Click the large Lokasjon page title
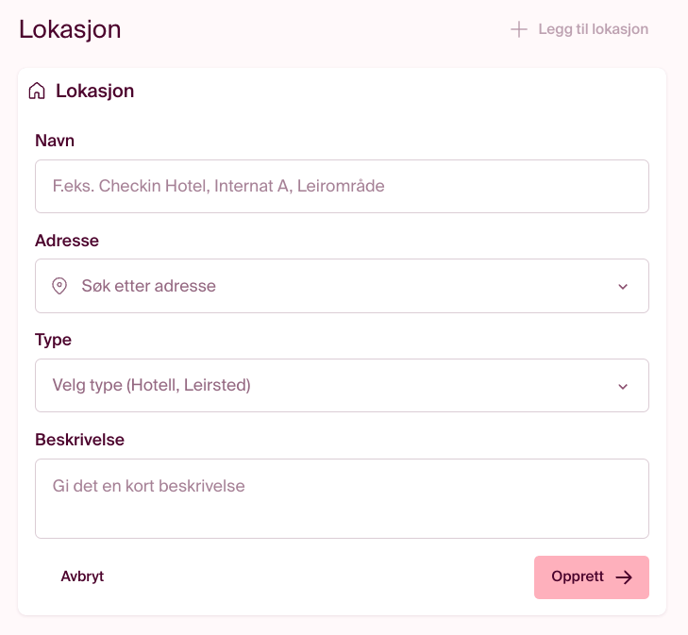Screen dimensions: 688x635 pyautogui.click(x=70, y=29)
